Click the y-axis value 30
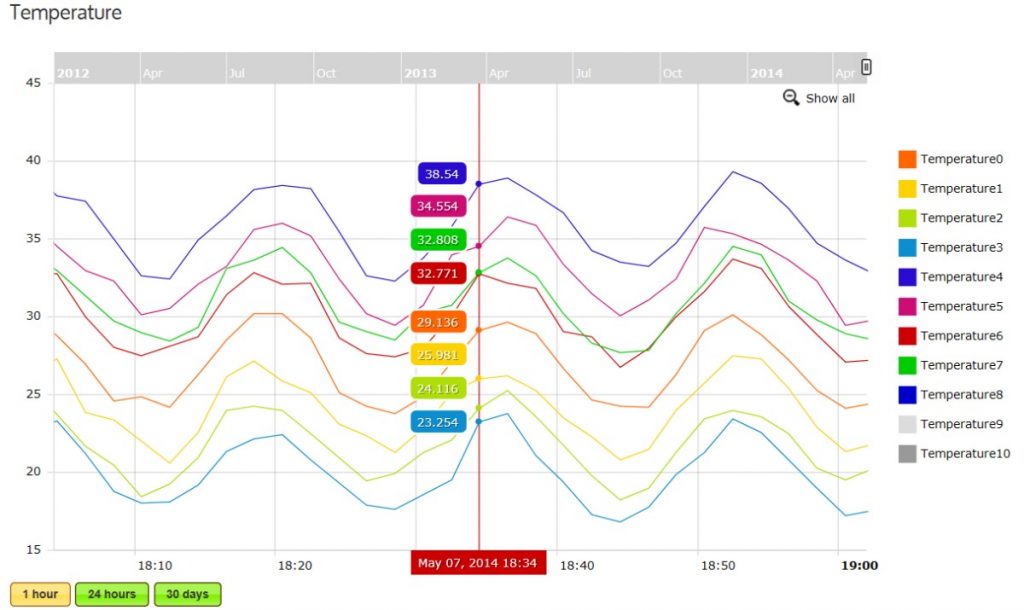 click(x=33, y=316)
